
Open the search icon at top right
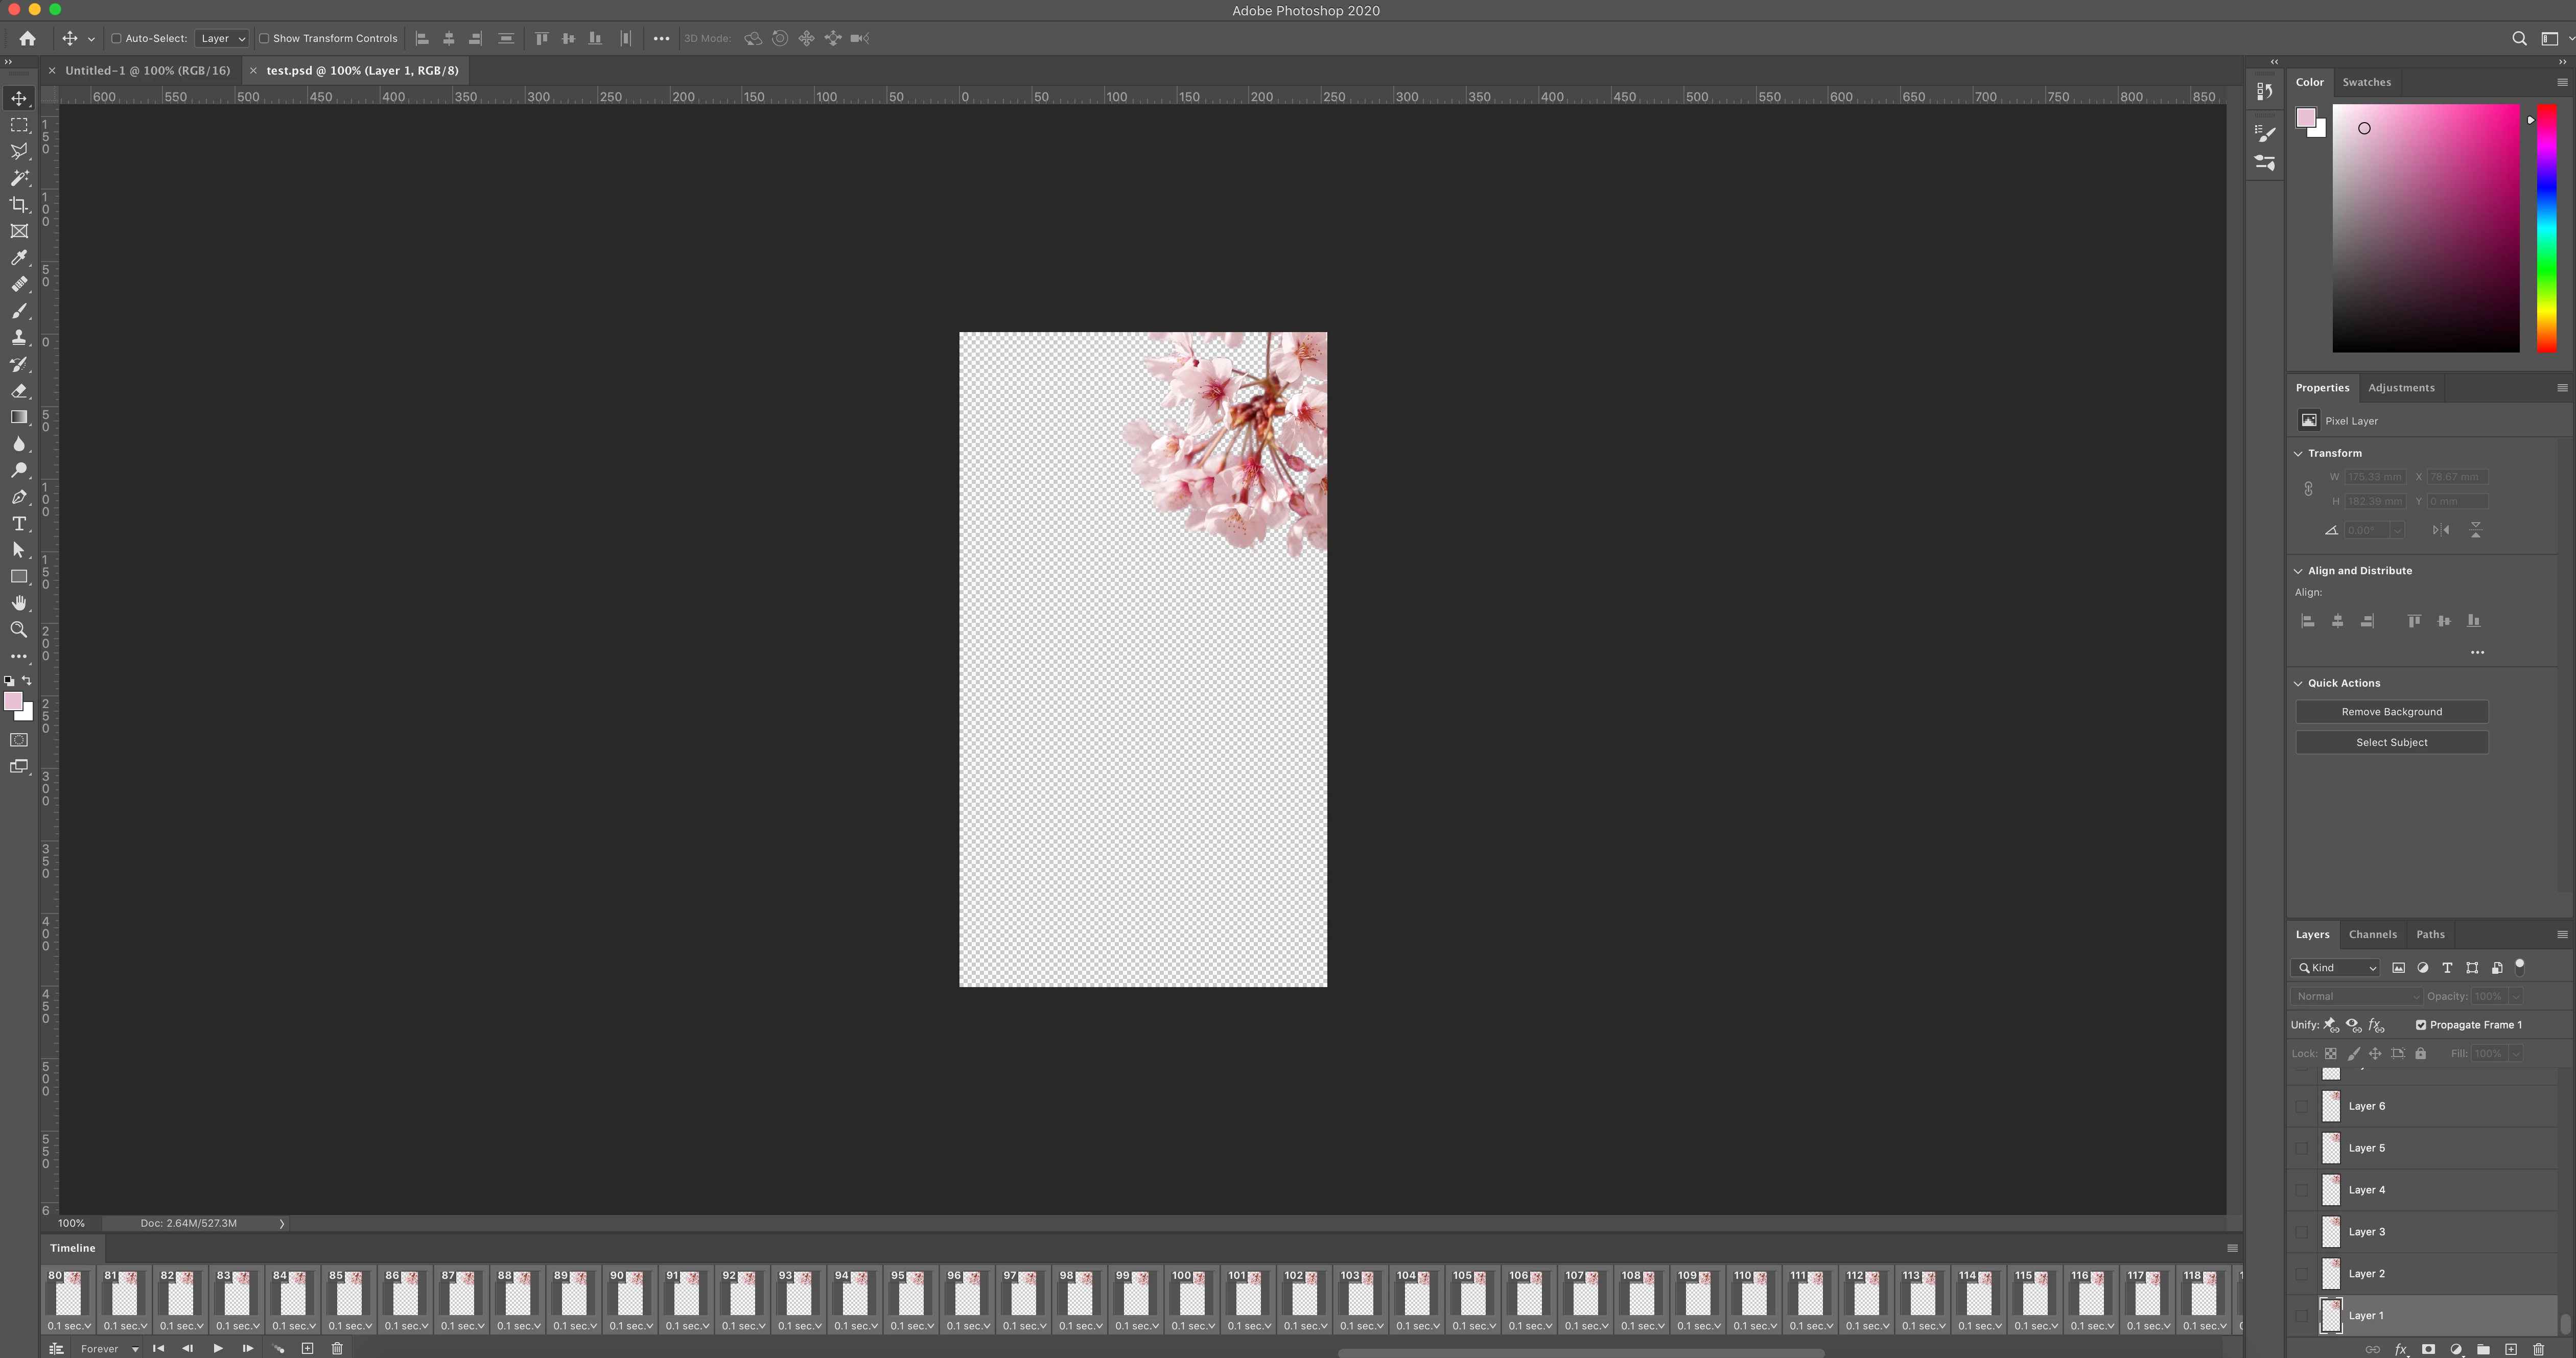(x=2519, y=38)
